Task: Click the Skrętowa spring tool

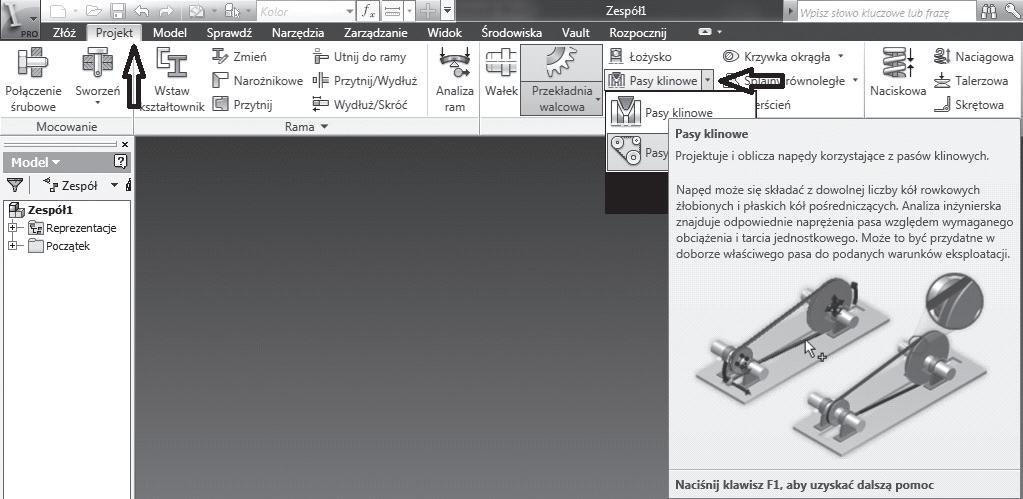Action: [x=968, y=104]
